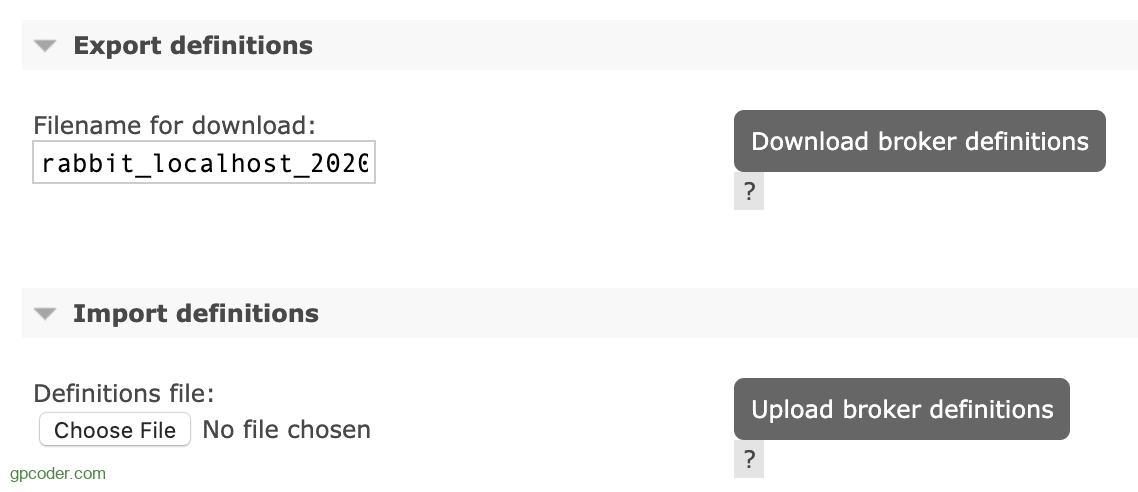Click the "Filename for download:" label
Image resolution: width=1138 pixels, height=492 pixels.
coord(174,126)
